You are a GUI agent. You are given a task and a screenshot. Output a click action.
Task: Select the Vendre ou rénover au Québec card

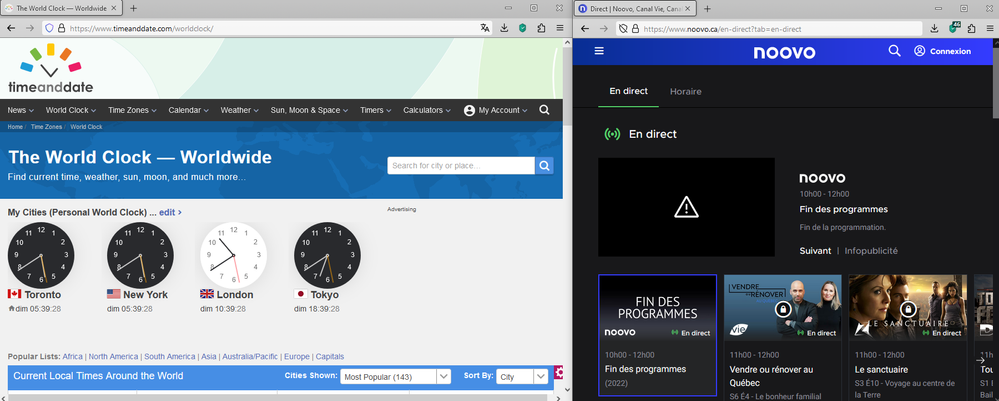tap(783, 337)
